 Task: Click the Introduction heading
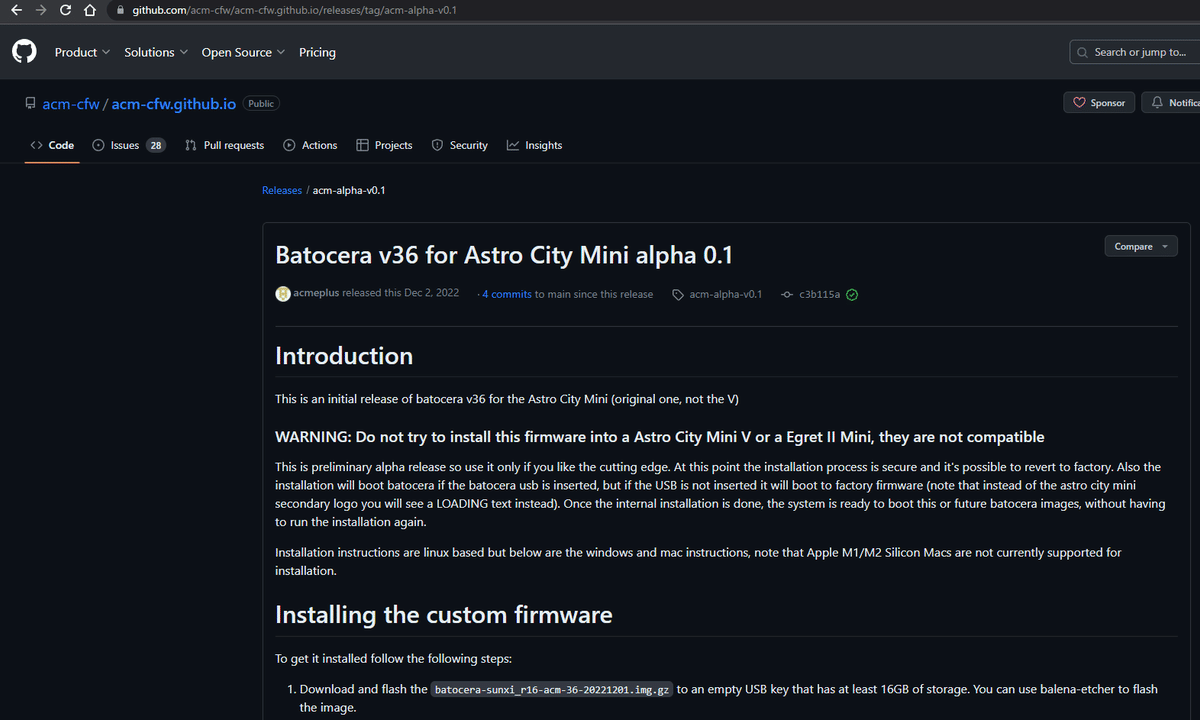pyautogui.click(x=344, y=356)
